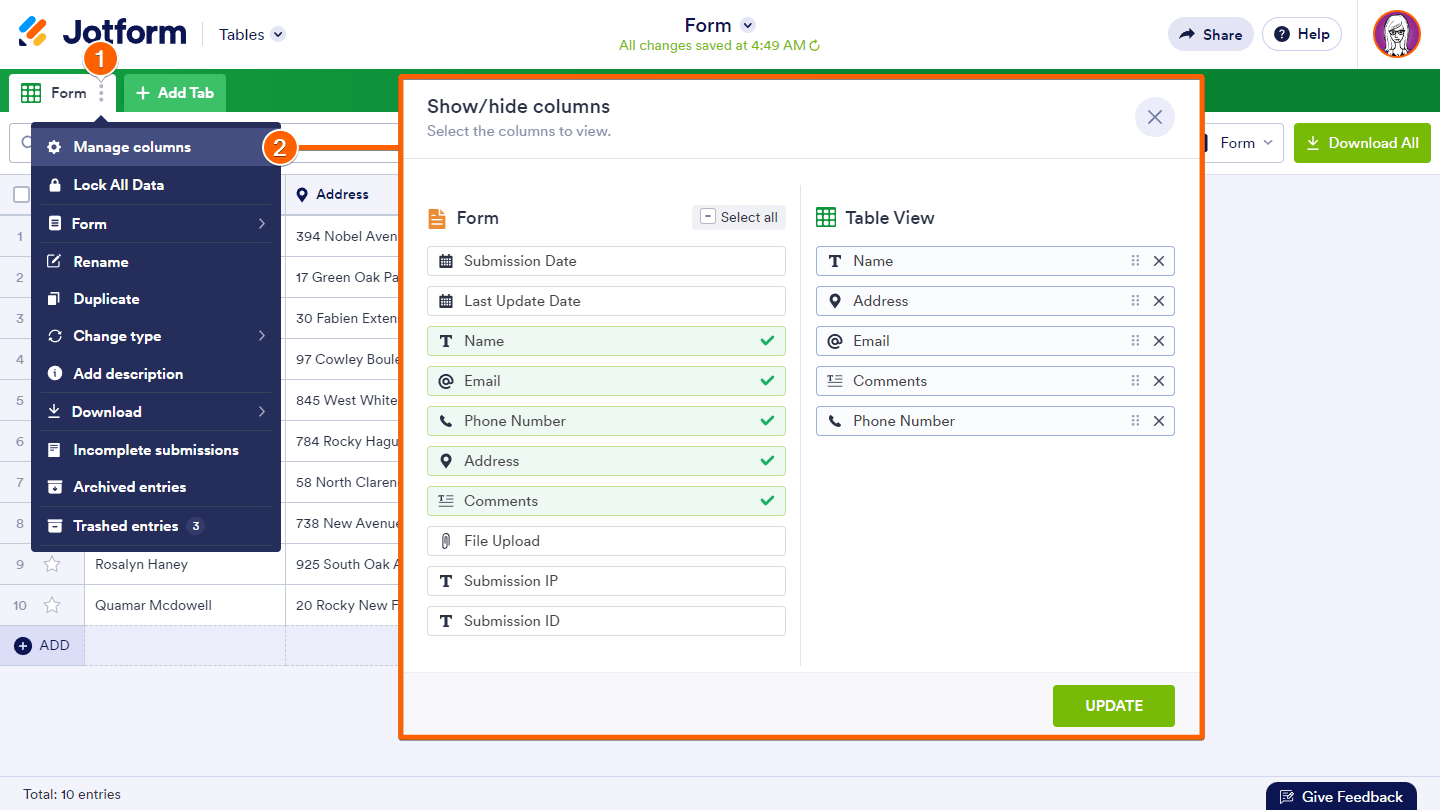Image resolution: width=1440 pixels, height=810 pixels.
Task: Close the Show/hide columns dialog
Action: [1154, 117]
